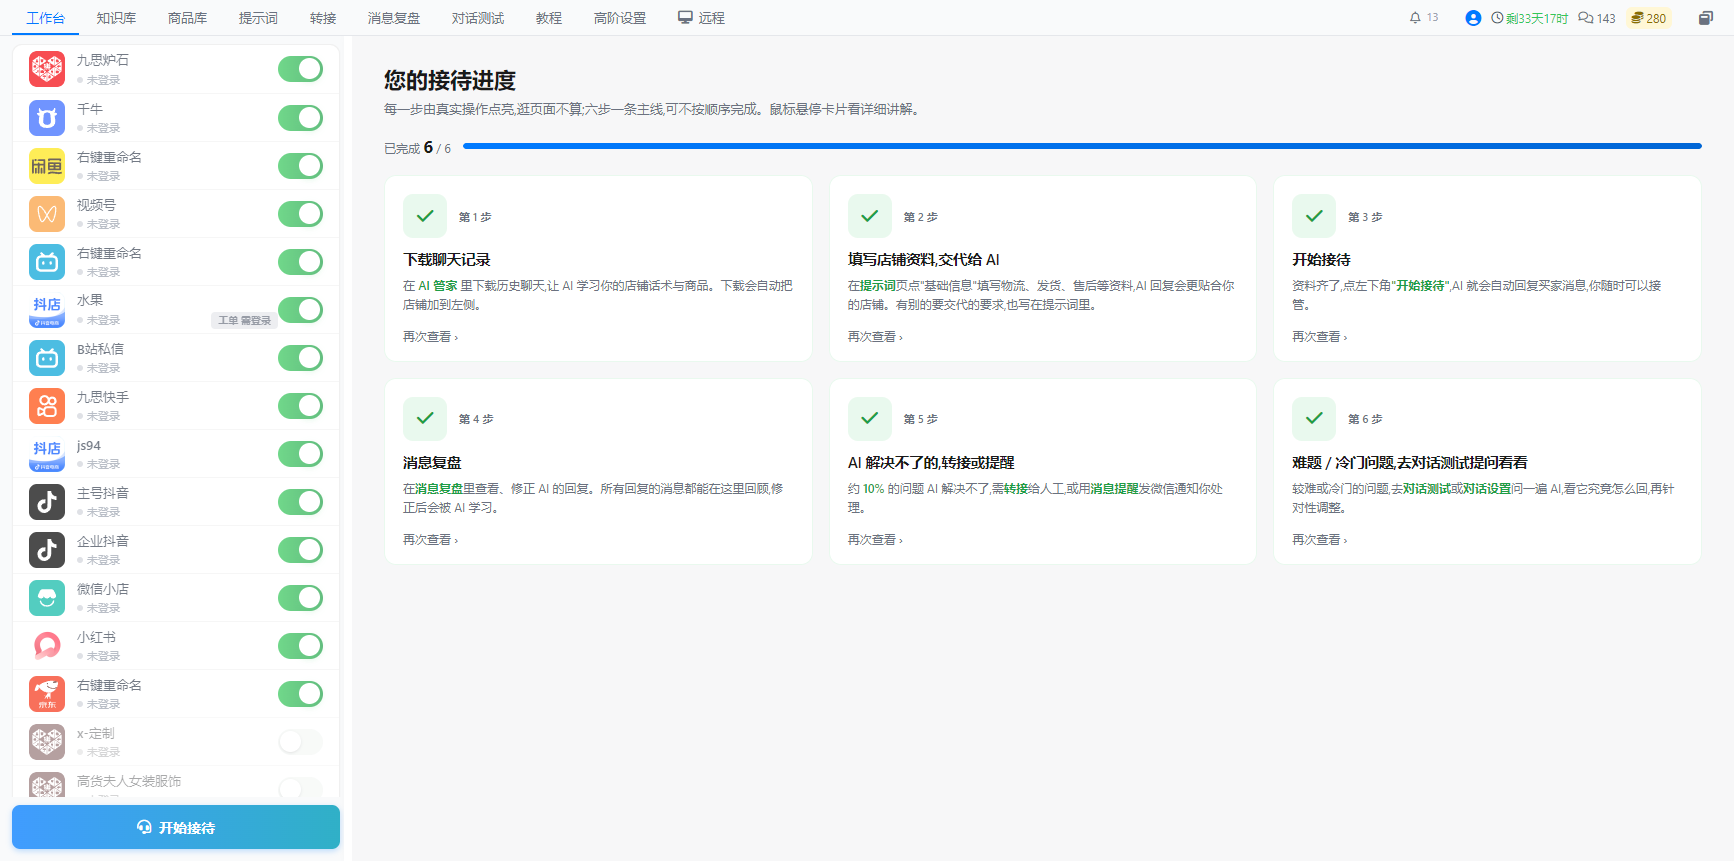
Task: Click the 视频号 shop icon
Action: coord(47,214)
